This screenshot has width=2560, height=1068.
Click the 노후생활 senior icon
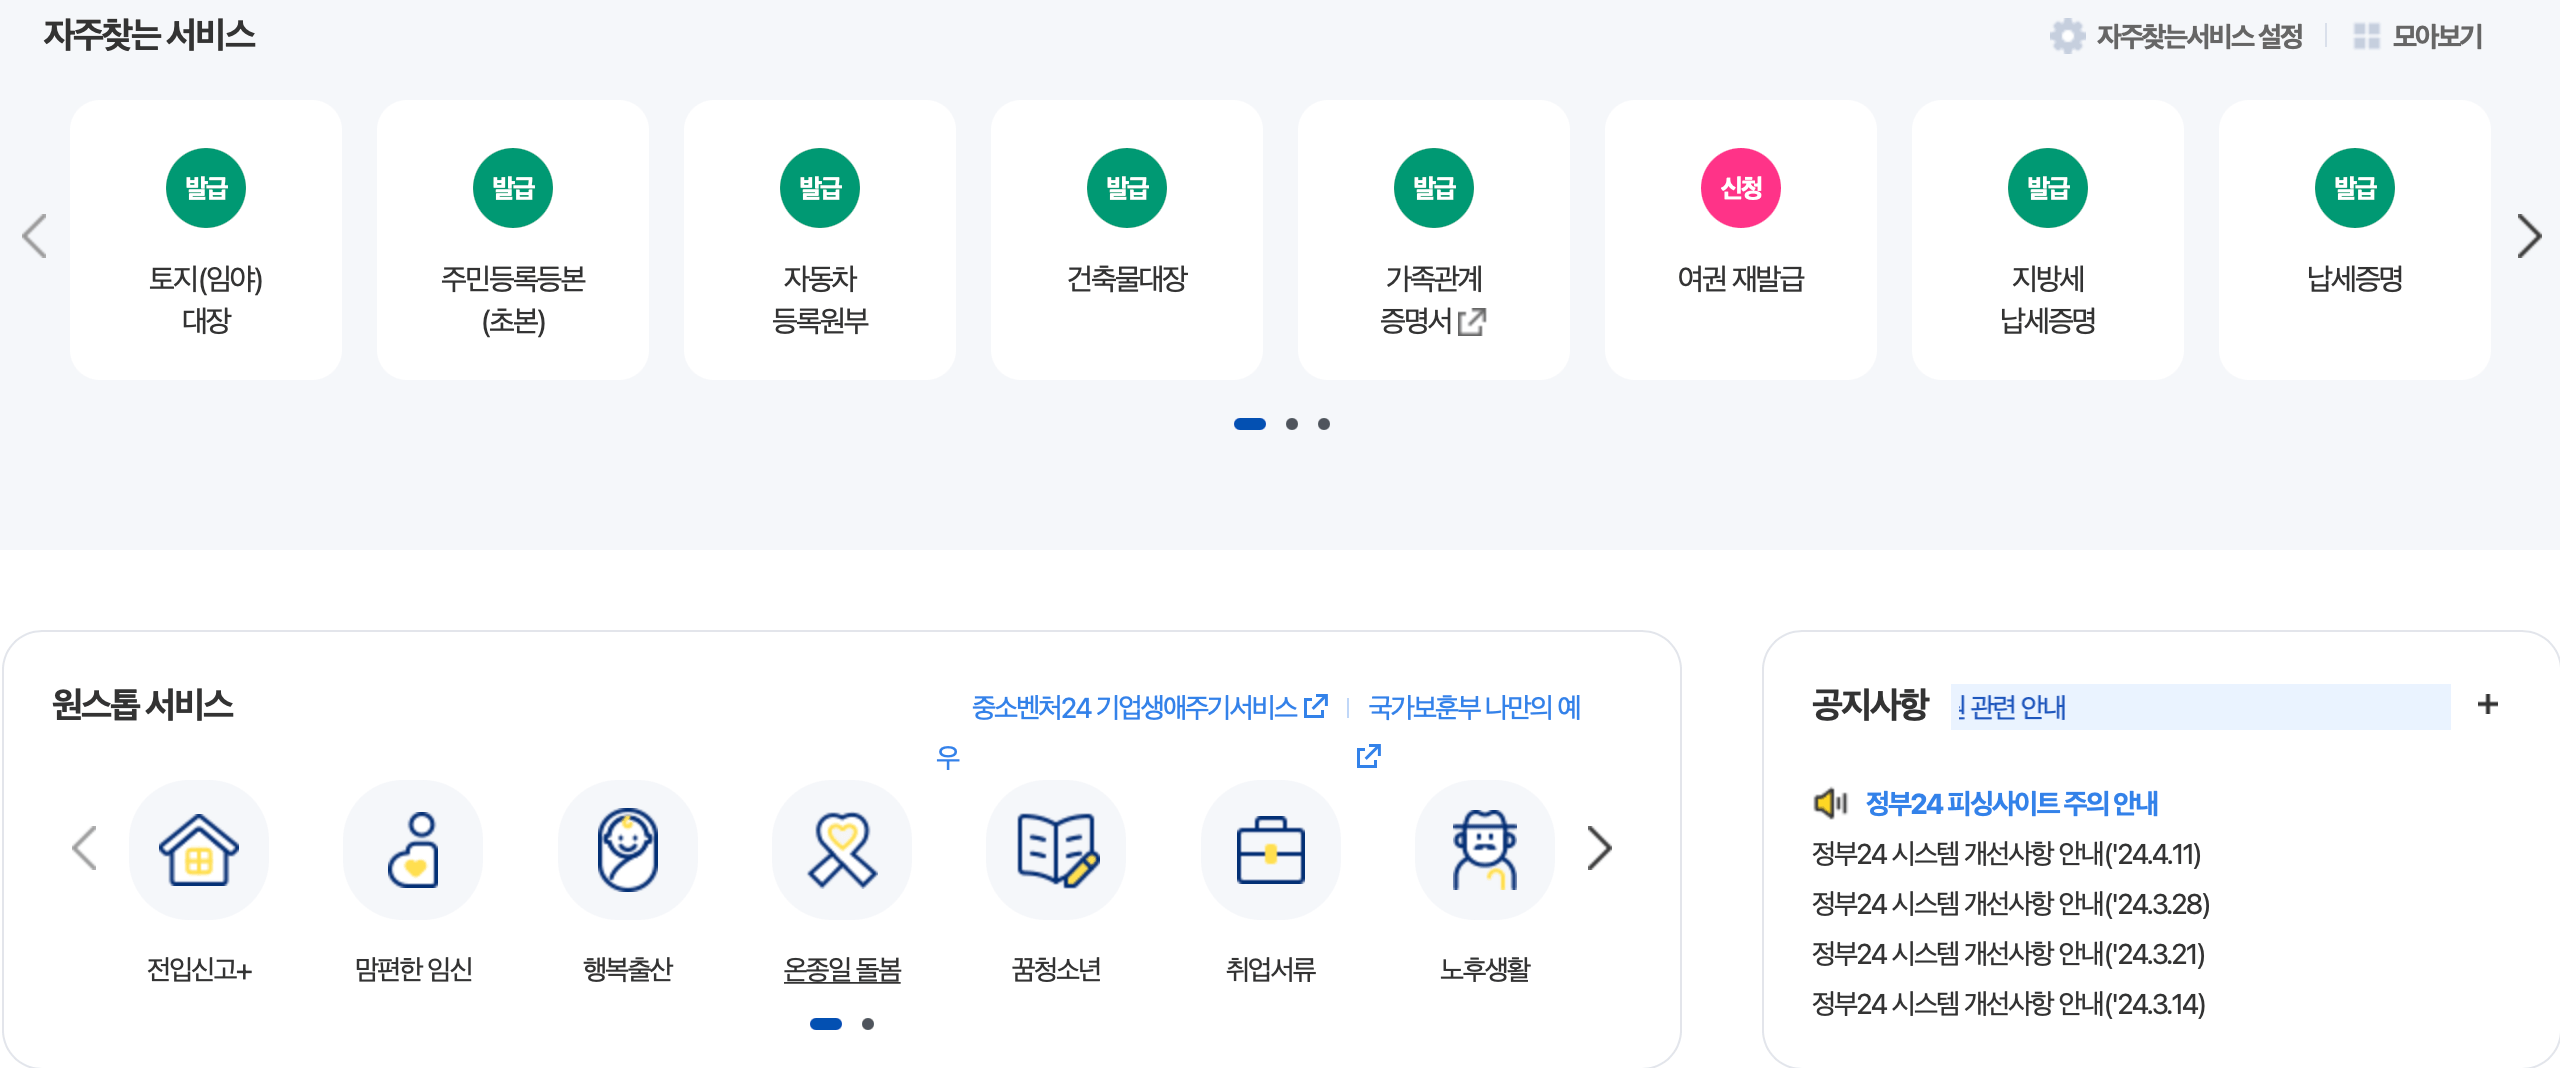coord(1483,850)
